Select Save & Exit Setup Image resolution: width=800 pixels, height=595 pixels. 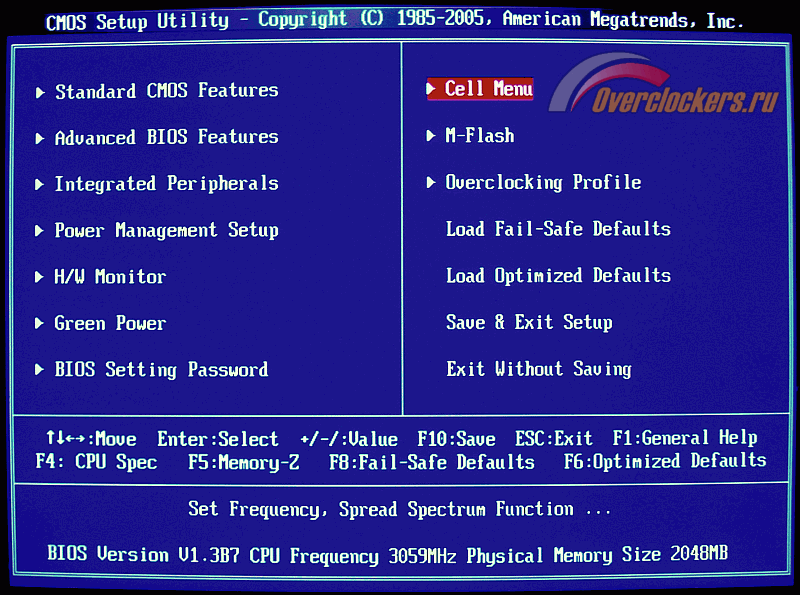529,322
